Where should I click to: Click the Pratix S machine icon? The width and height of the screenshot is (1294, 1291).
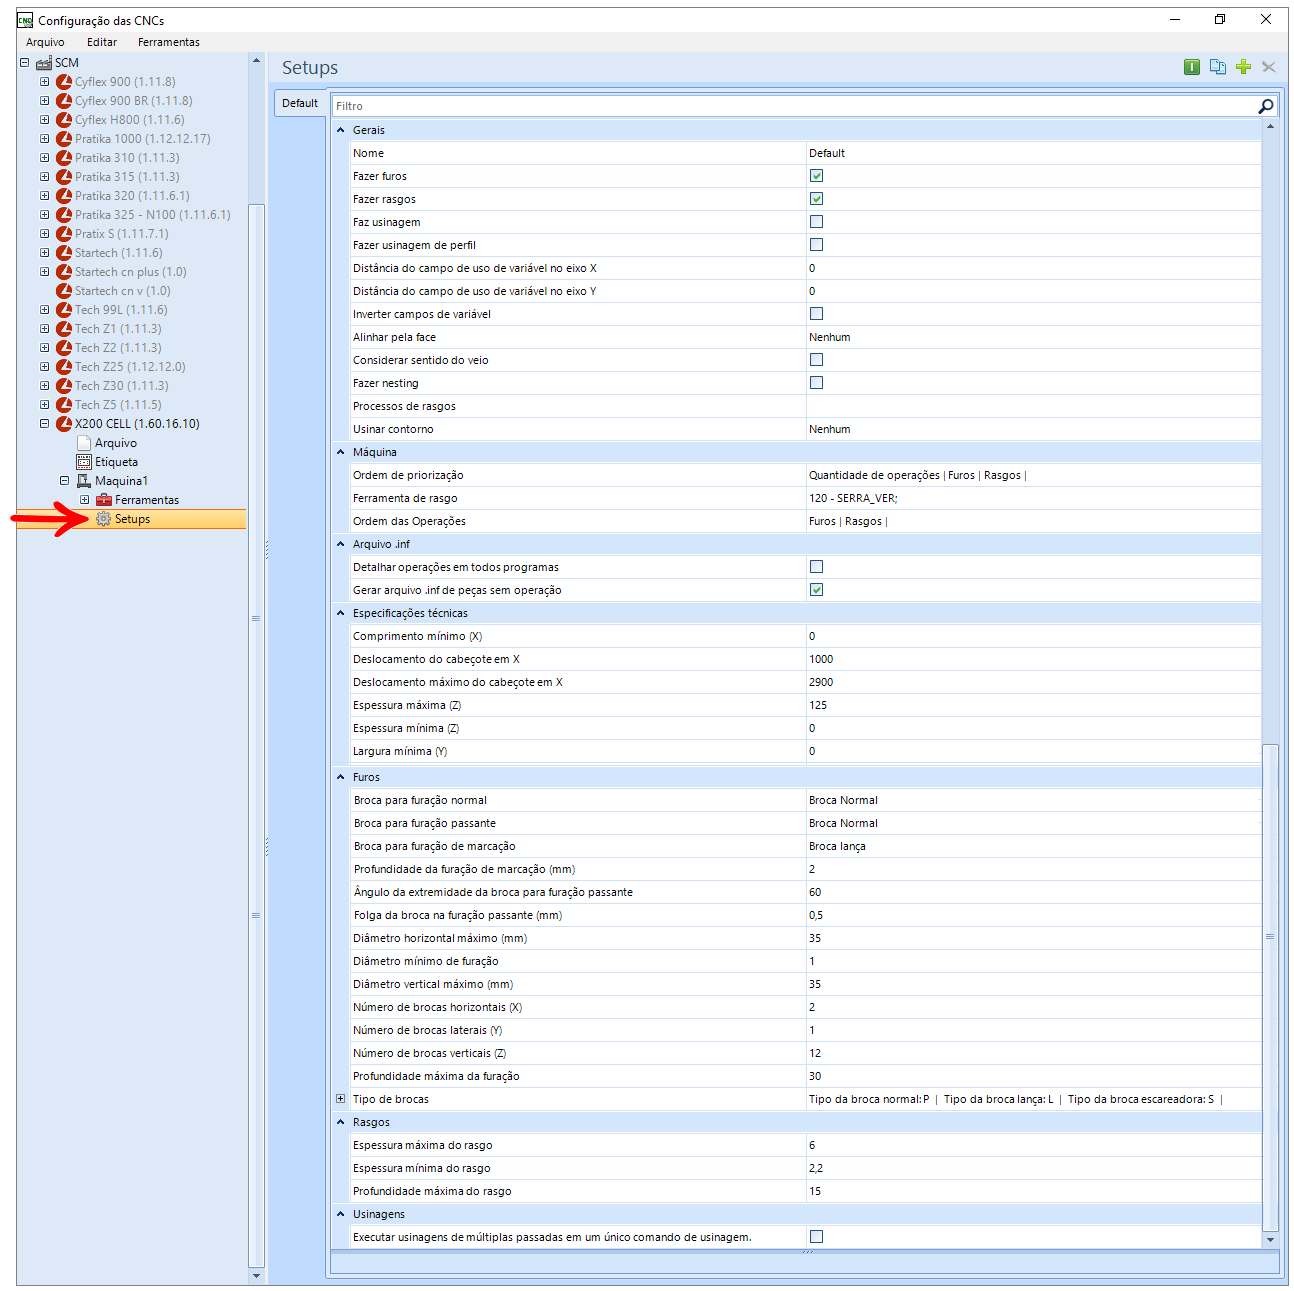[x=64, y=234]
